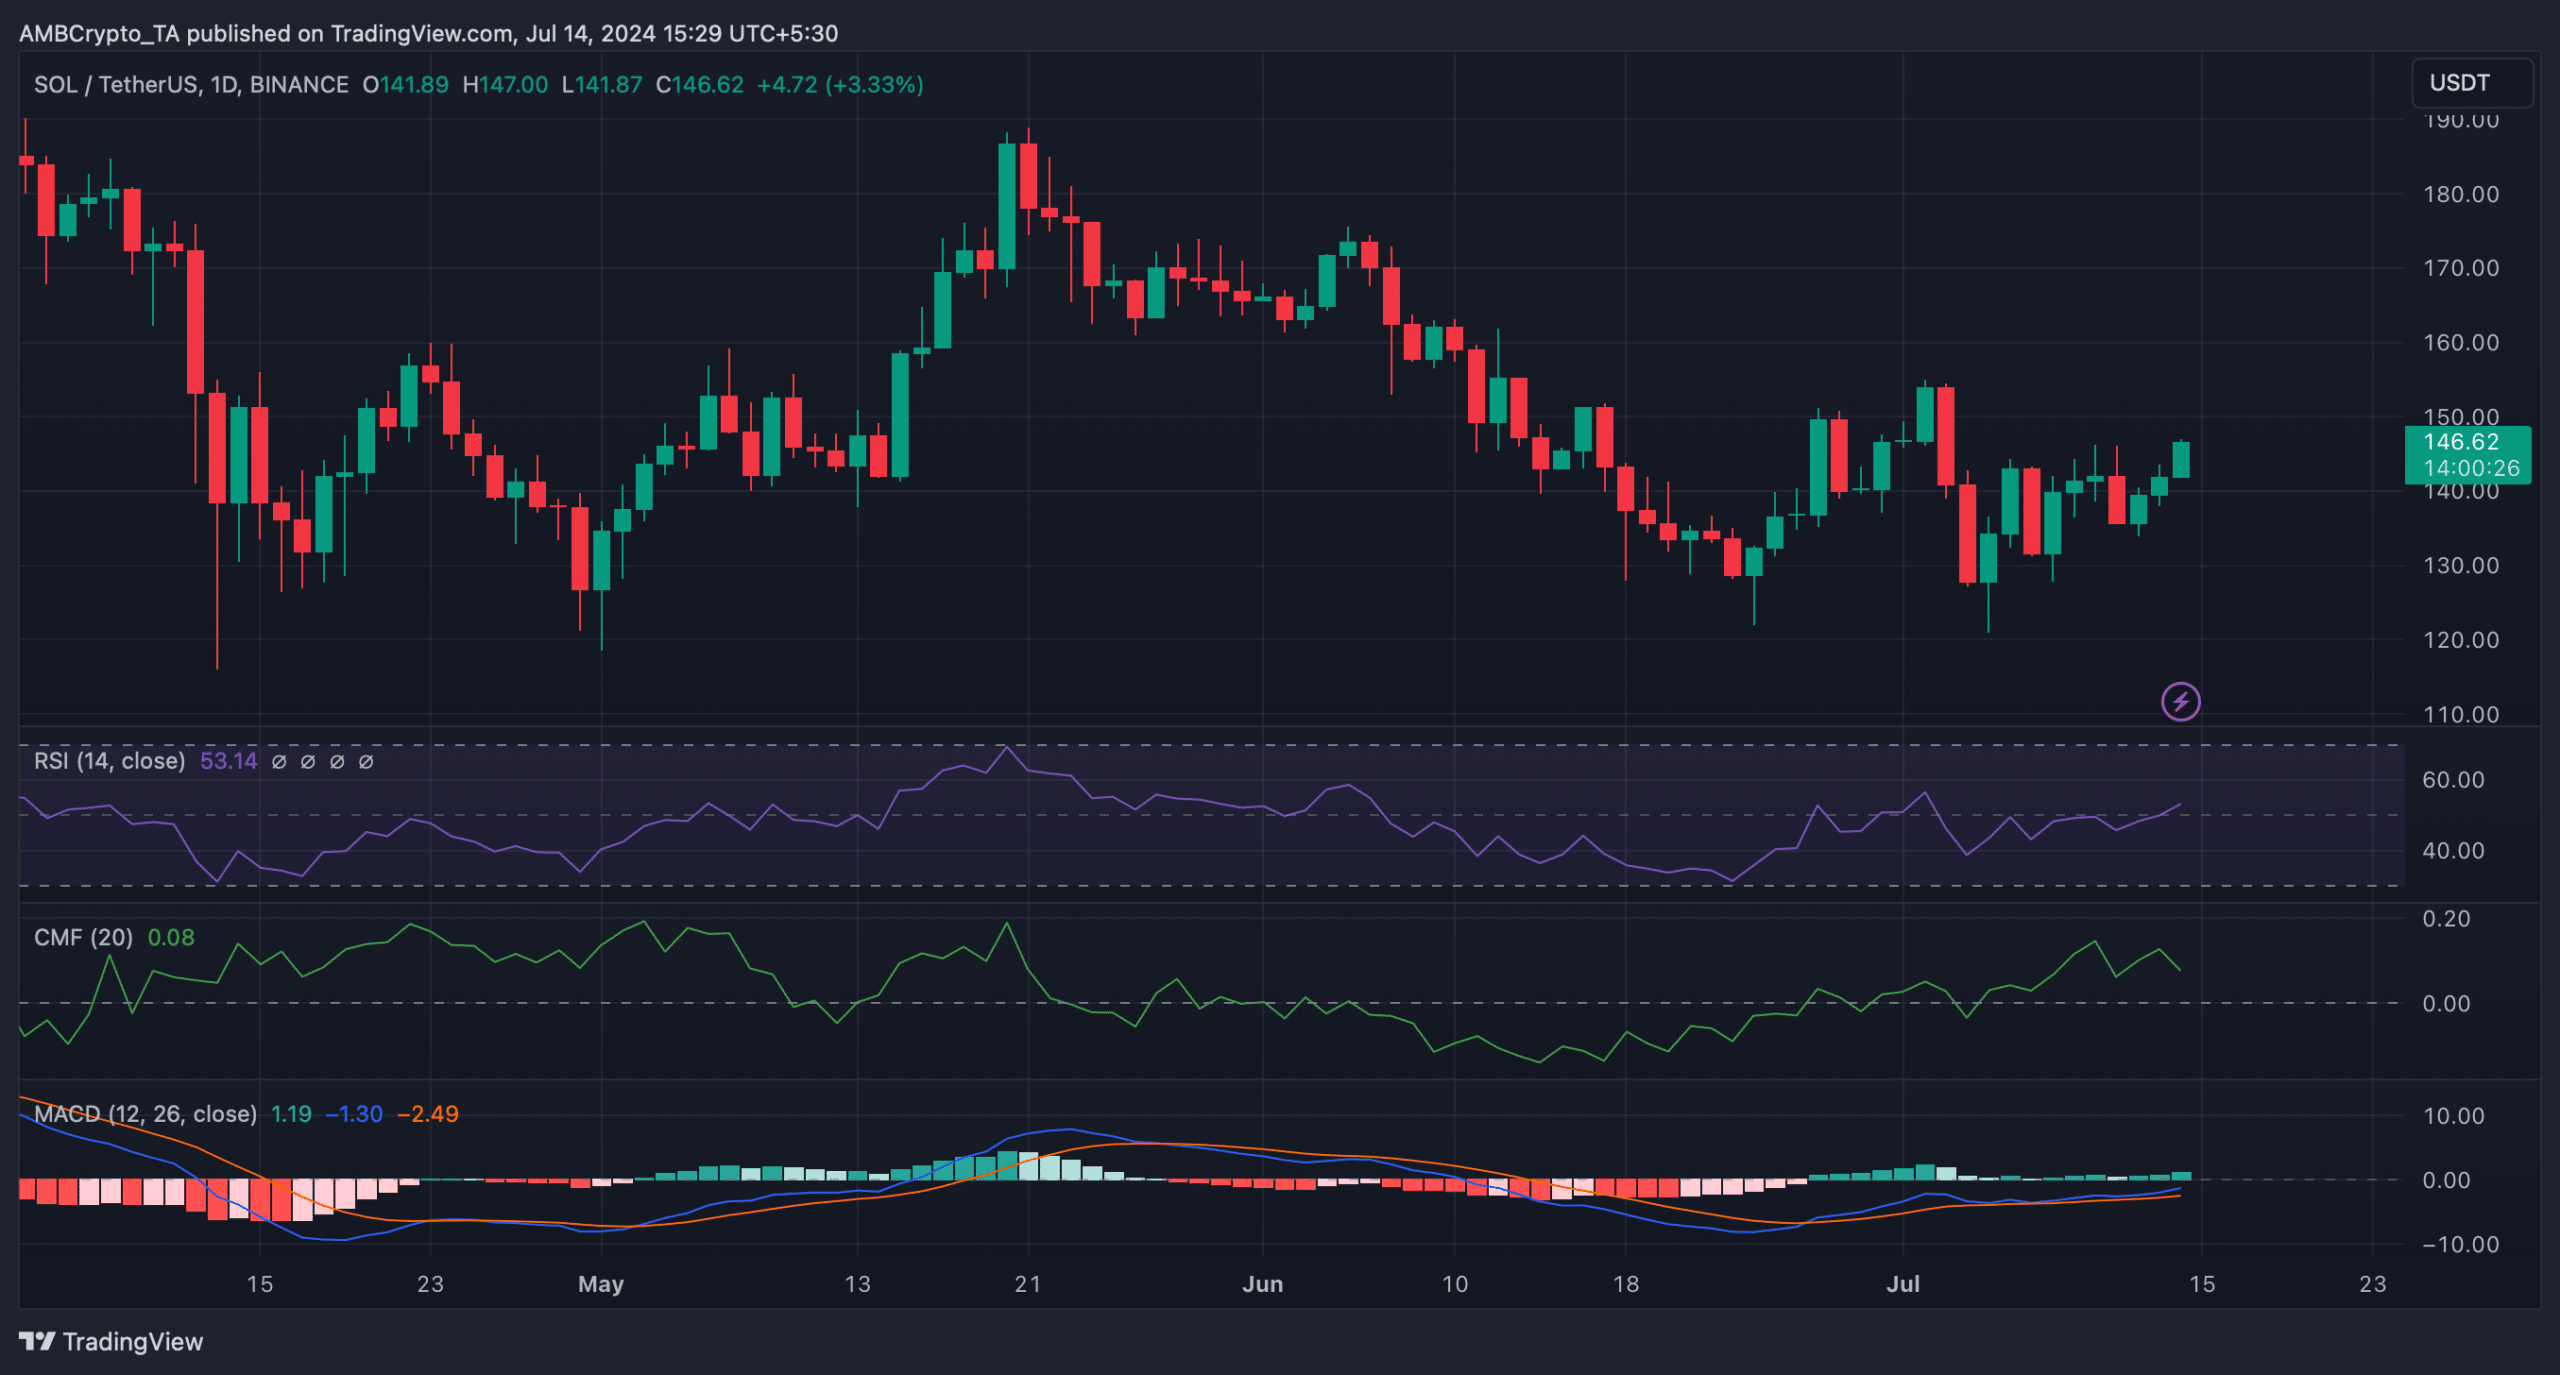
Task: Click the blue MACD value -1.30
Action: pos(354,1114)
